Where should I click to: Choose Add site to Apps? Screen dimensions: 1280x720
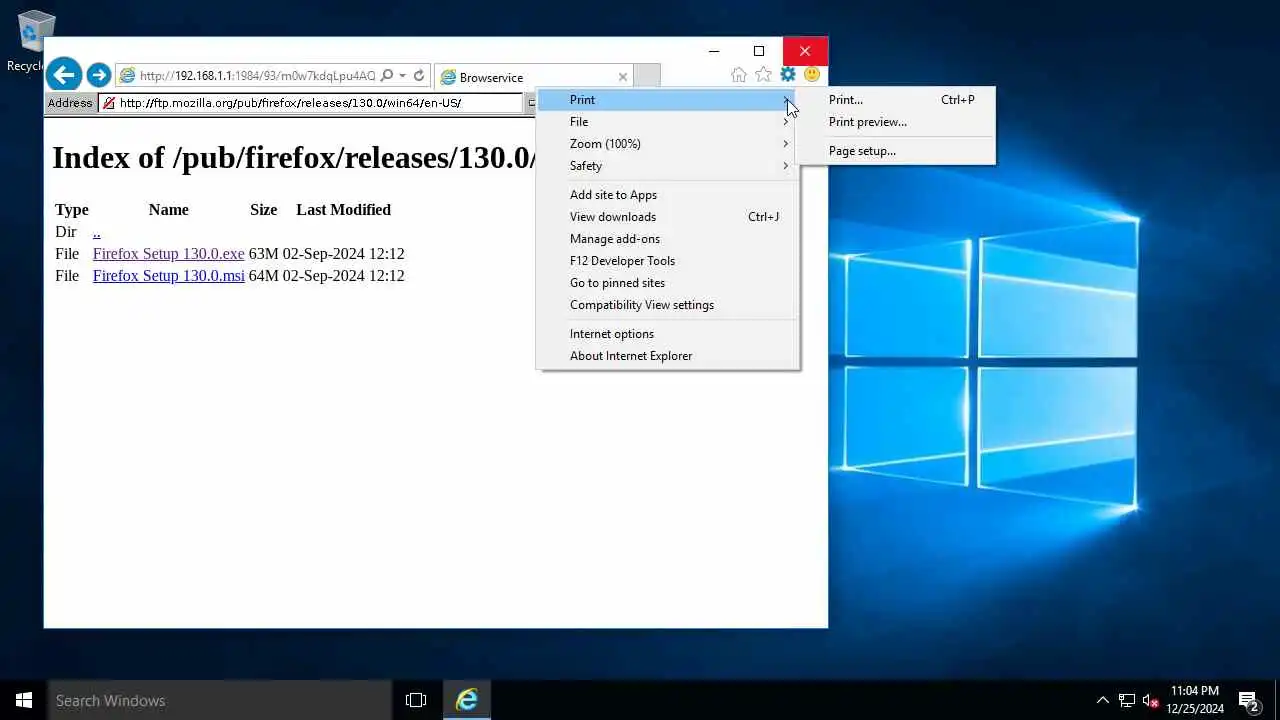667,195
